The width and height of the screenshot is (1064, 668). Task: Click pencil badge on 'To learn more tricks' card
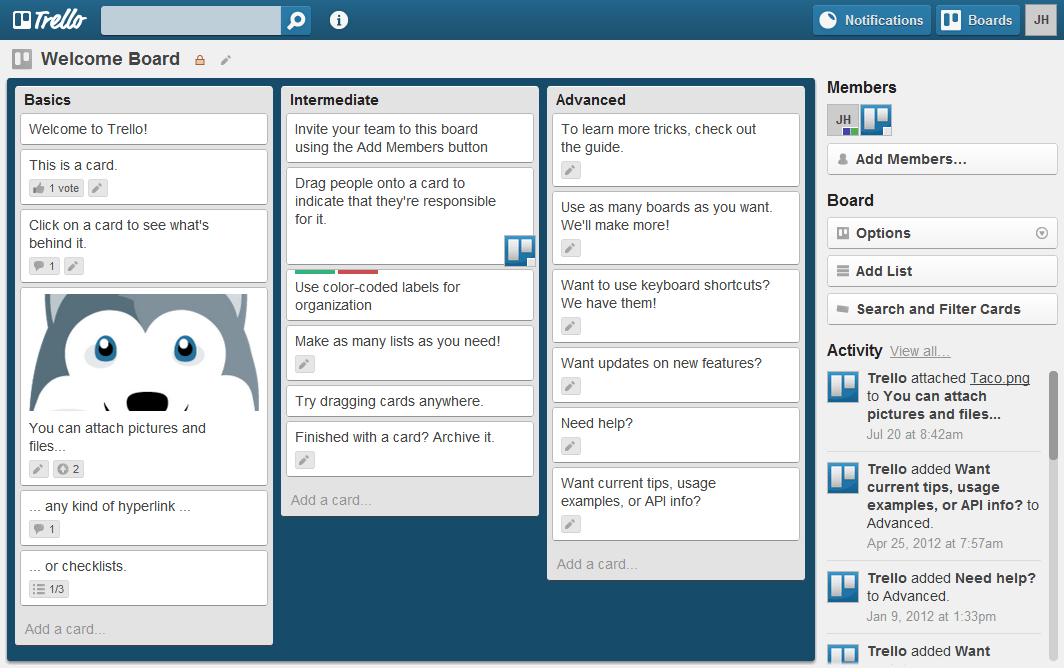[x=571, y=170]
